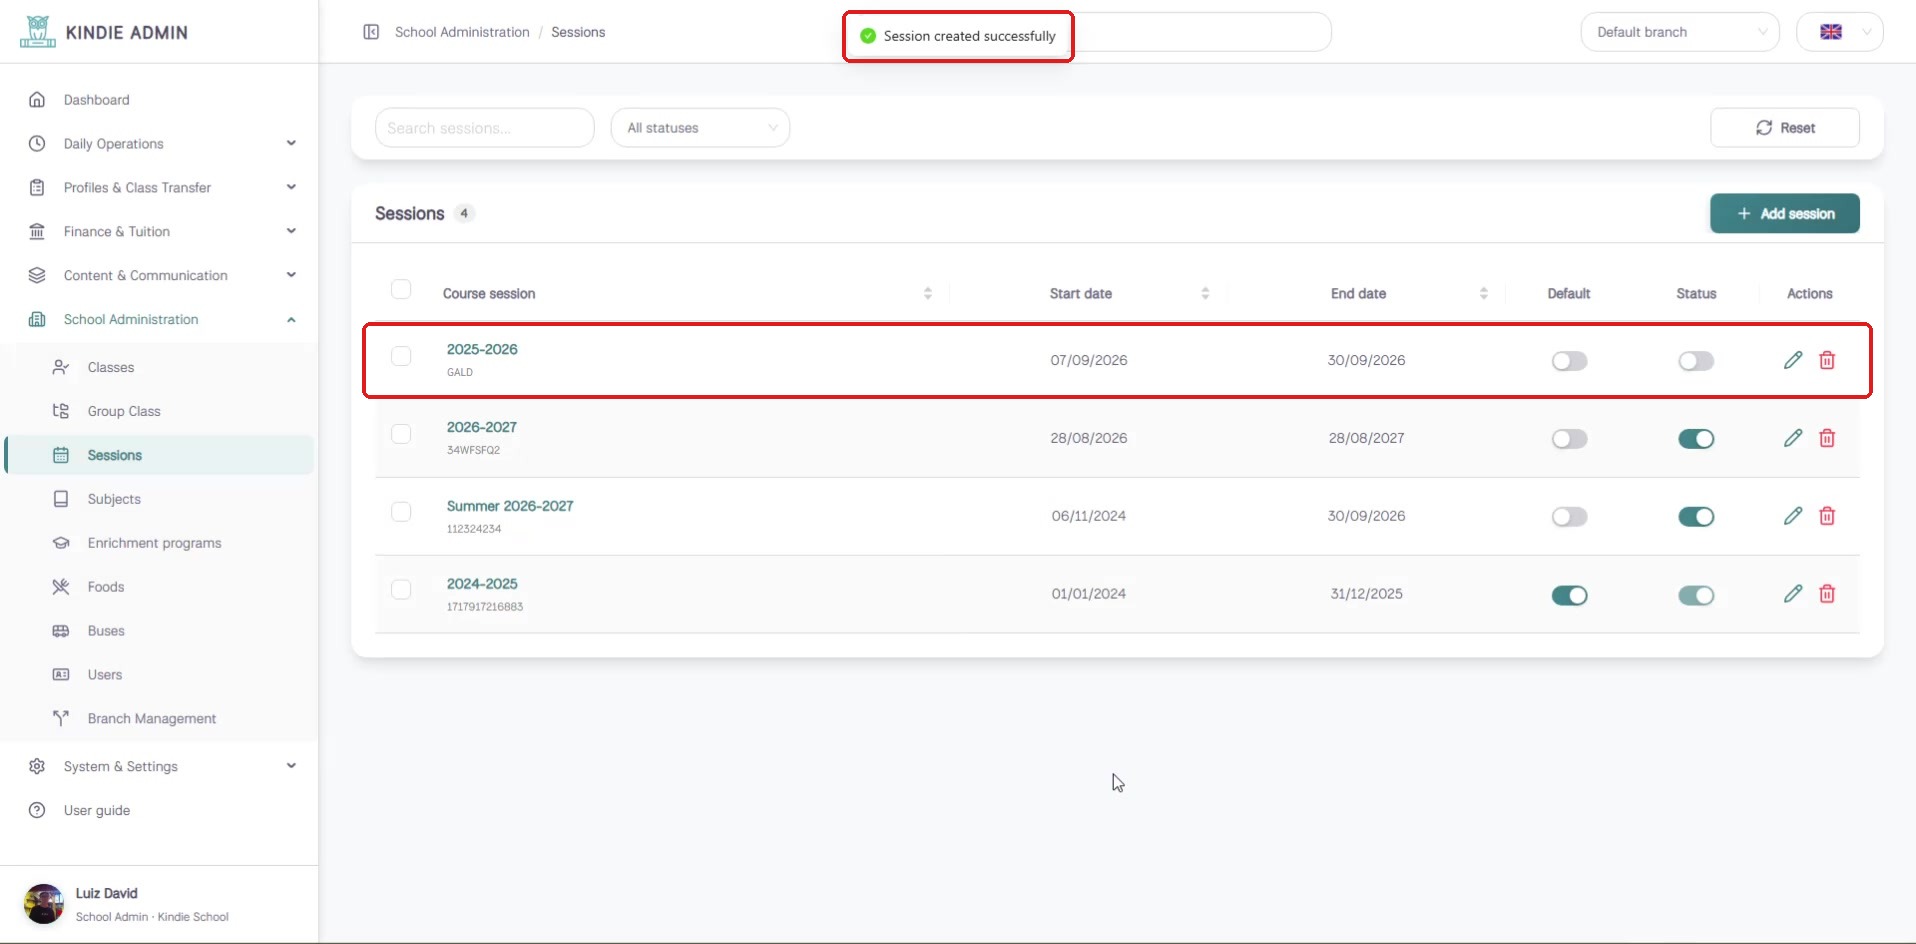The height and width of the screenshot is (944, 1916).
Task: Open the All statuses filter dropdown
Action: pos(700,128)
